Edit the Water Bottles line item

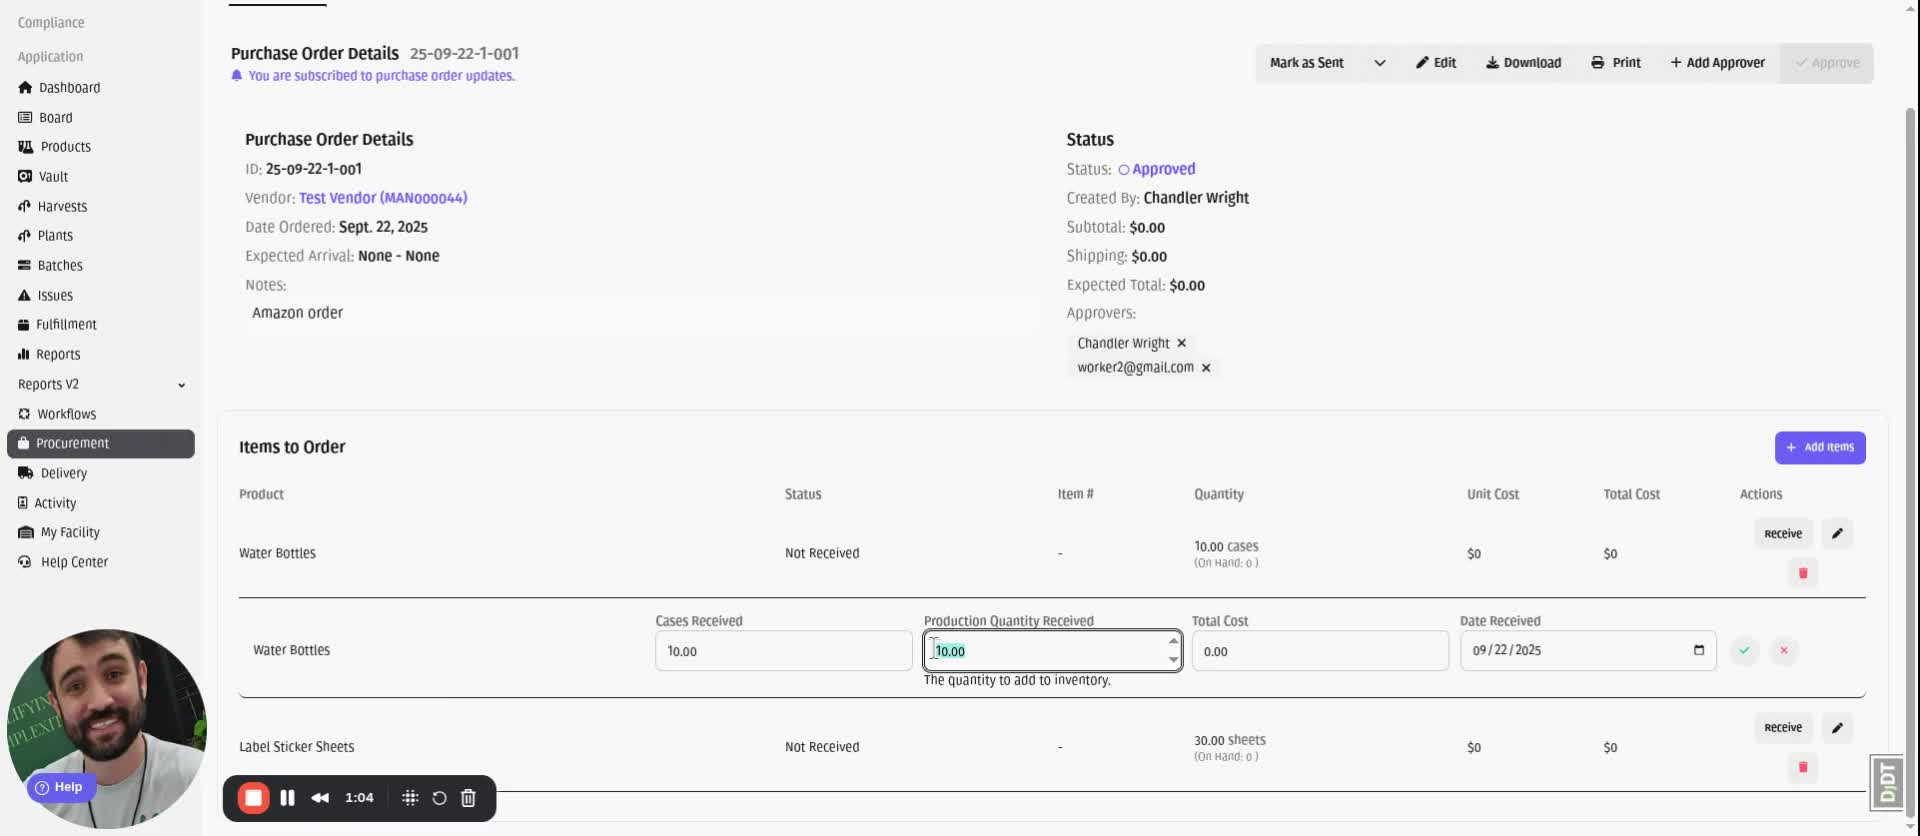click(1837, 534)
